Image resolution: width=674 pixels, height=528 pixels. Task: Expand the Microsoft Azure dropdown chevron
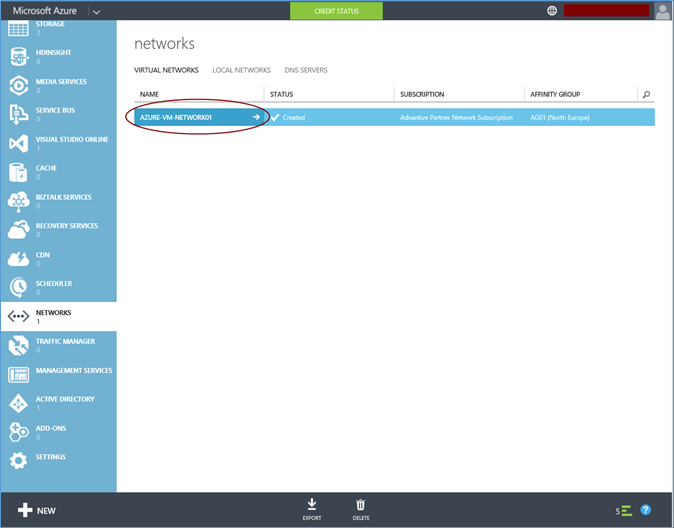coord(97,12)
